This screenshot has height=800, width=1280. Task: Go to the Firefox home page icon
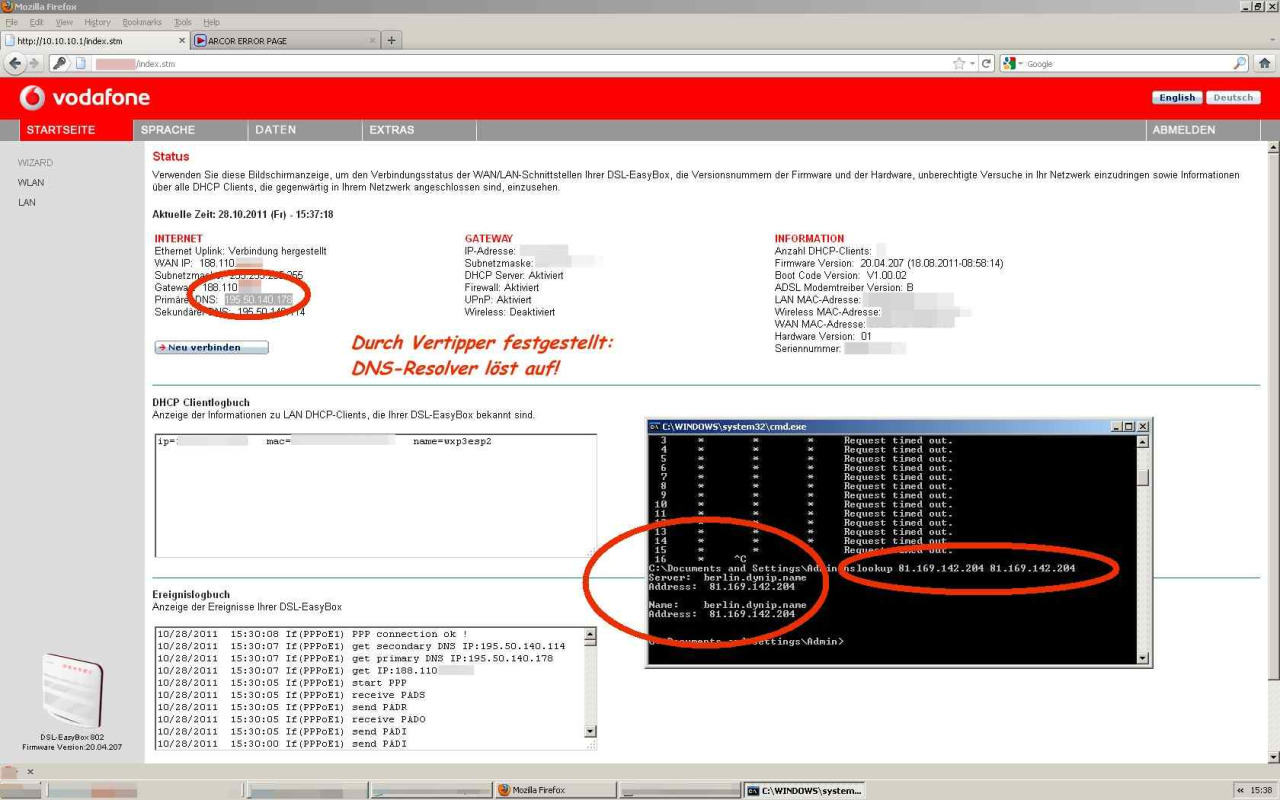(x=1265, y=63)
